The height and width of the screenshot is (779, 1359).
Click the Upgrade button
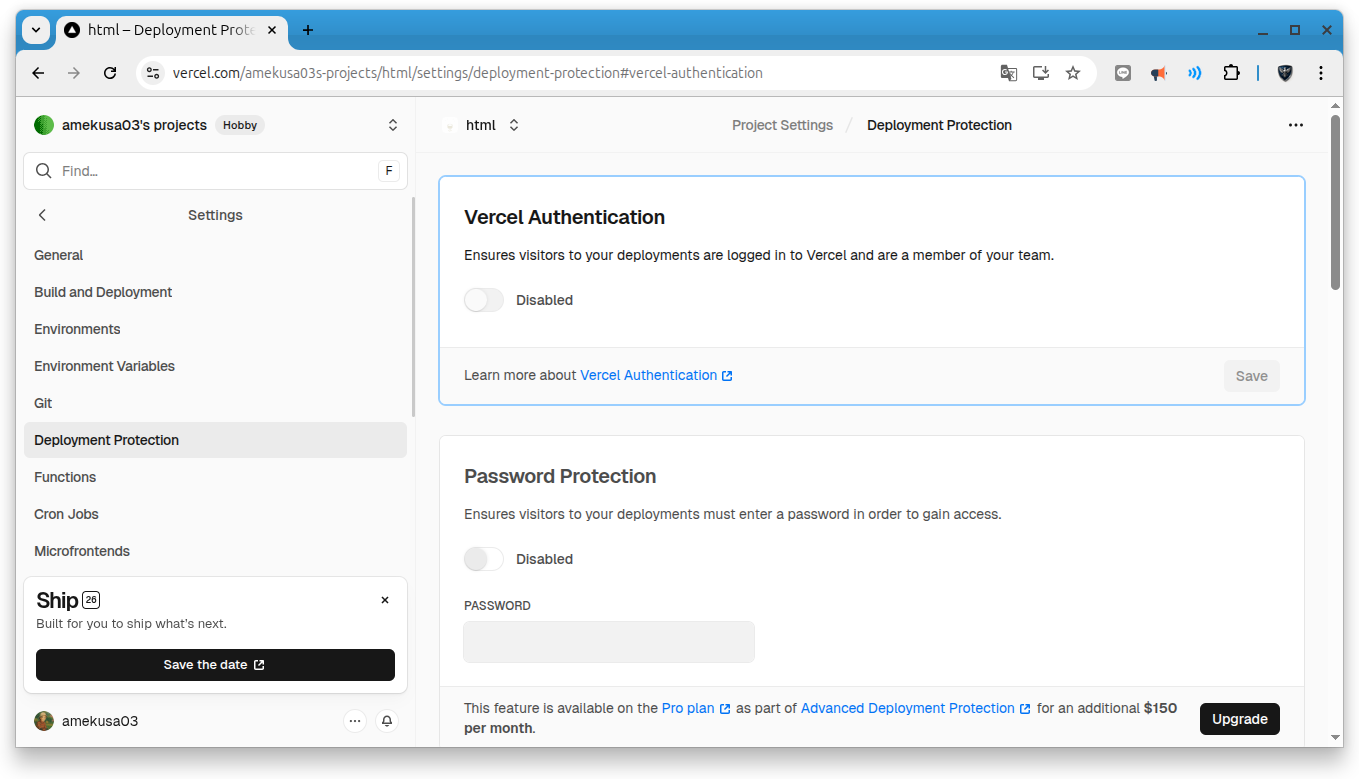click(x=1239, y=719)
